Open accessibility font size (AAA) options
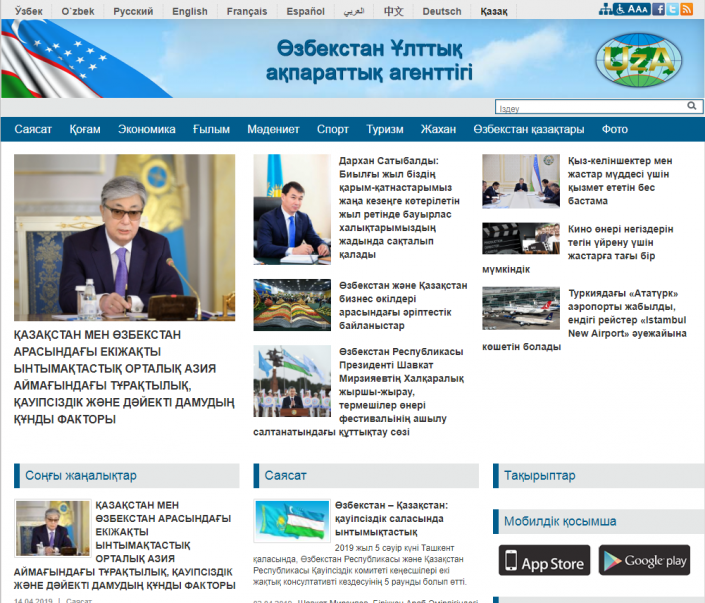Screen dimensions: 705x603 (632, 9)
